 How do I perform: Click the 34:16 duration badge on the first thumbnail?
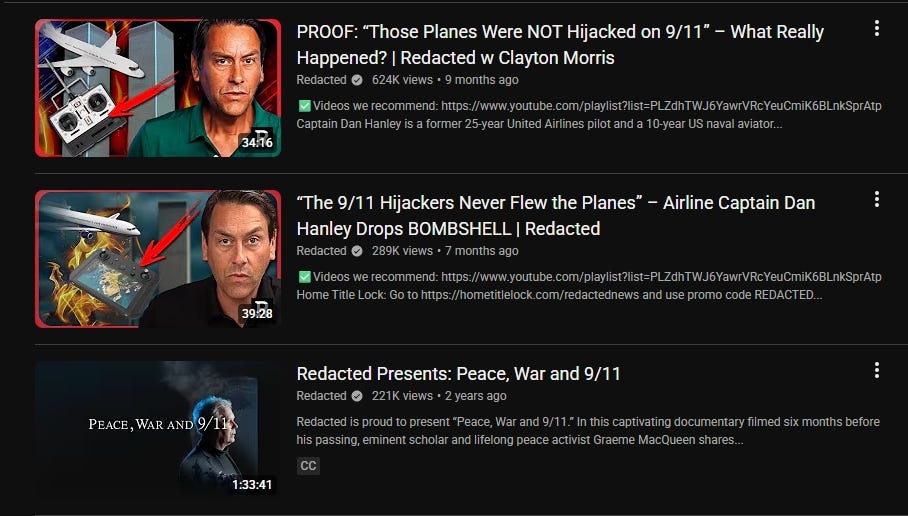[x=257, y=142]
